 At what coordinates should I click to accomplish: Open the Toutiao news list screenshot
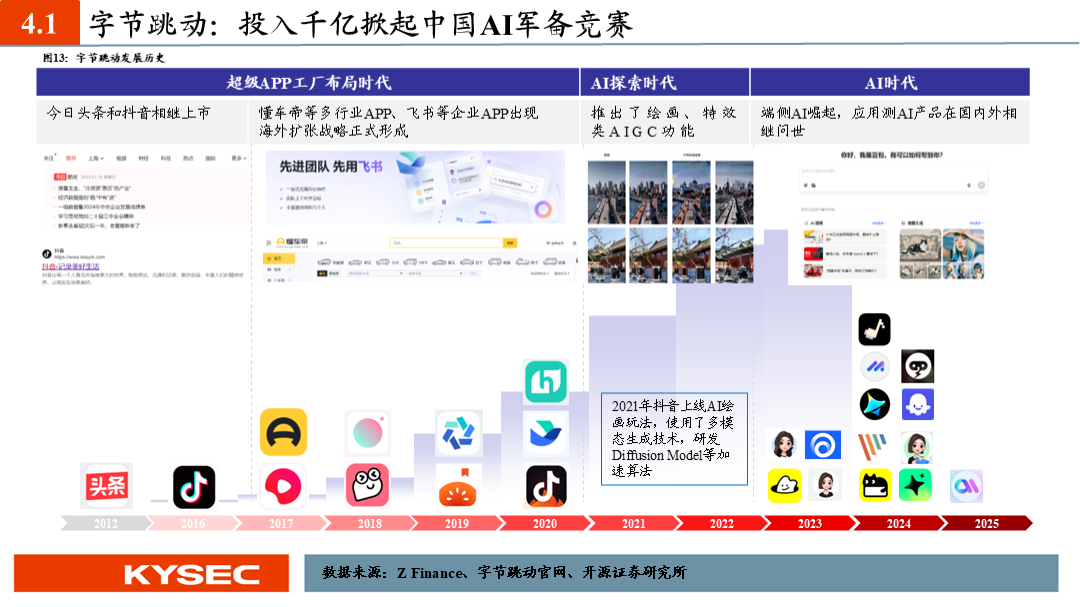coord(144,192)
